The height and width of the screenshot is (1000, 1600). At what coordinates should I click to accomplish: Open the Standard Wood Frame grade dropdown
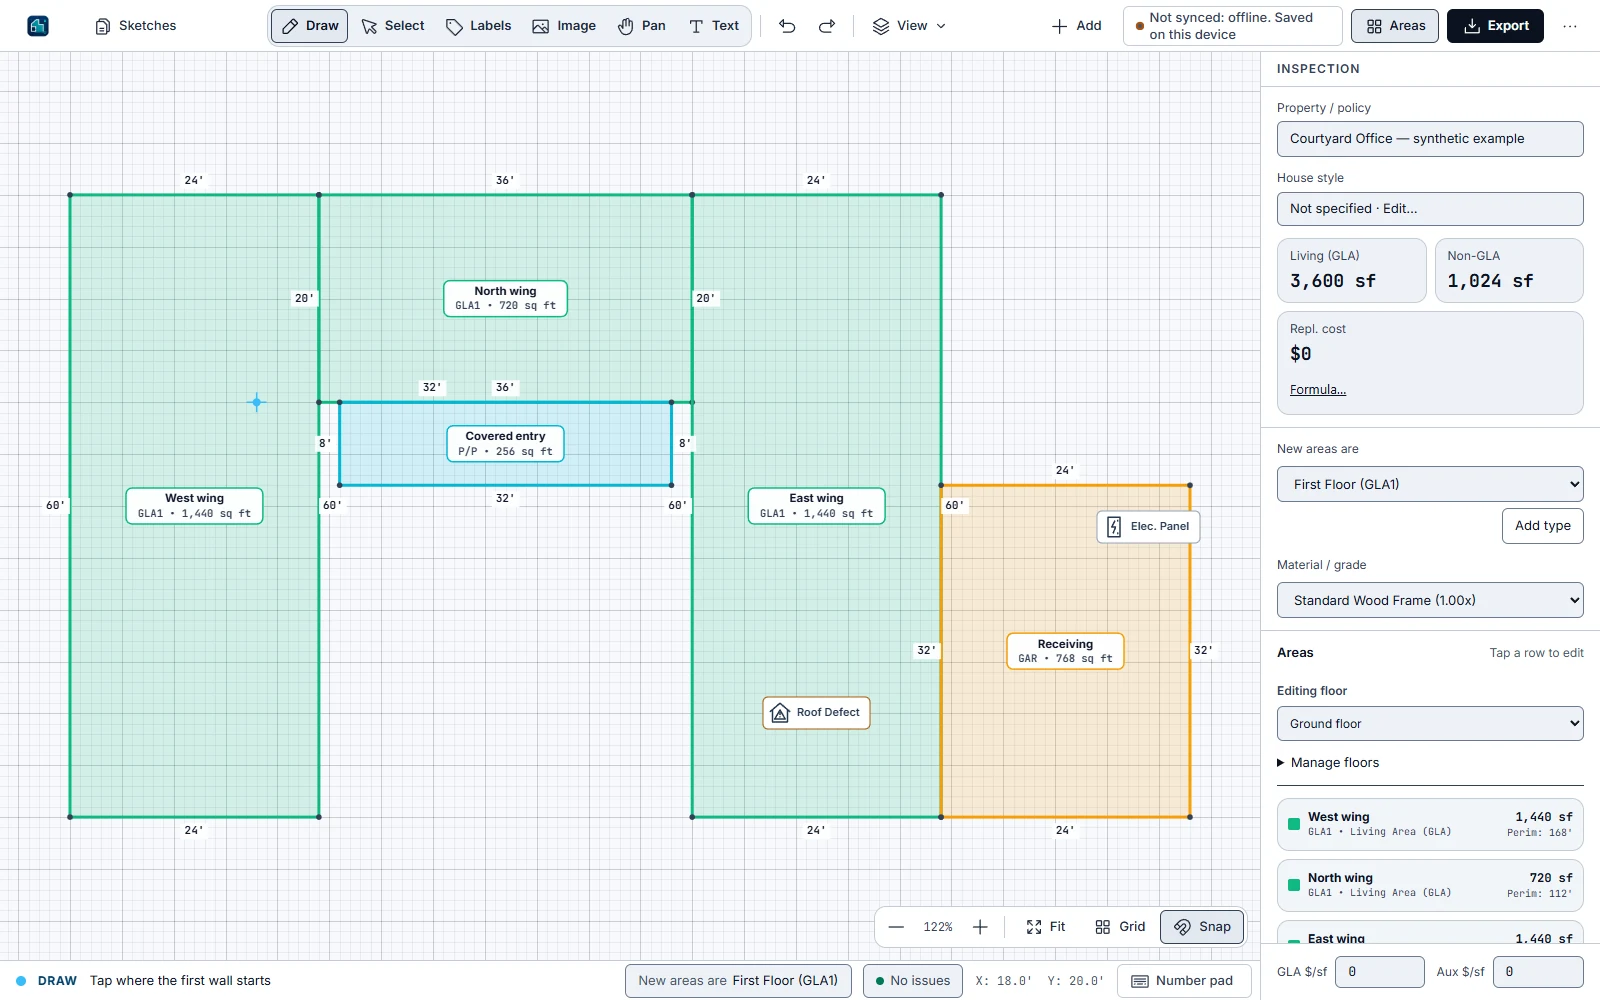1430,600
